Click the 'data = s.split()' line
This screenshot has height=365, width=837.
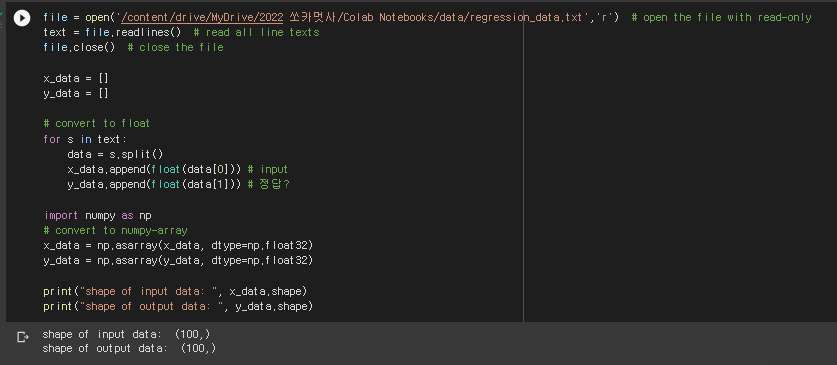(115, 154)
